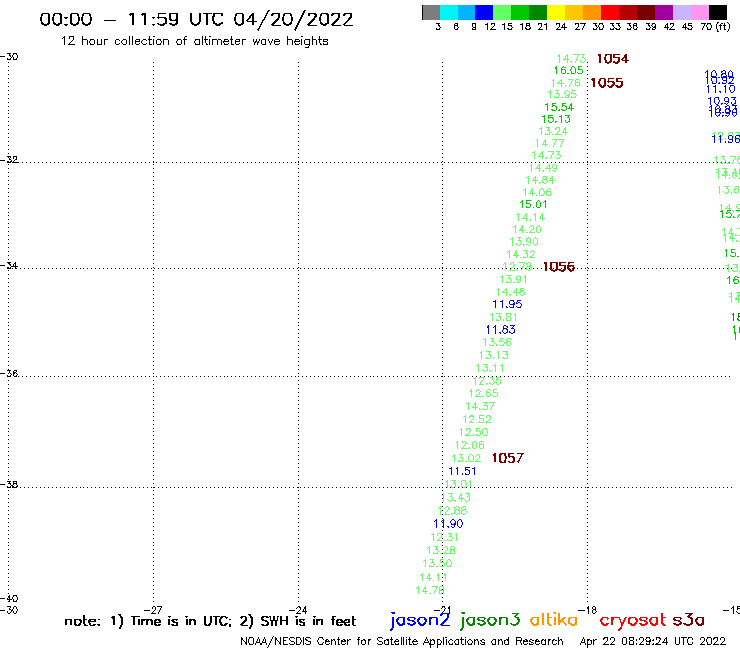
Task: Click the wave height value 13.95
Action: [x=562, y=94]
